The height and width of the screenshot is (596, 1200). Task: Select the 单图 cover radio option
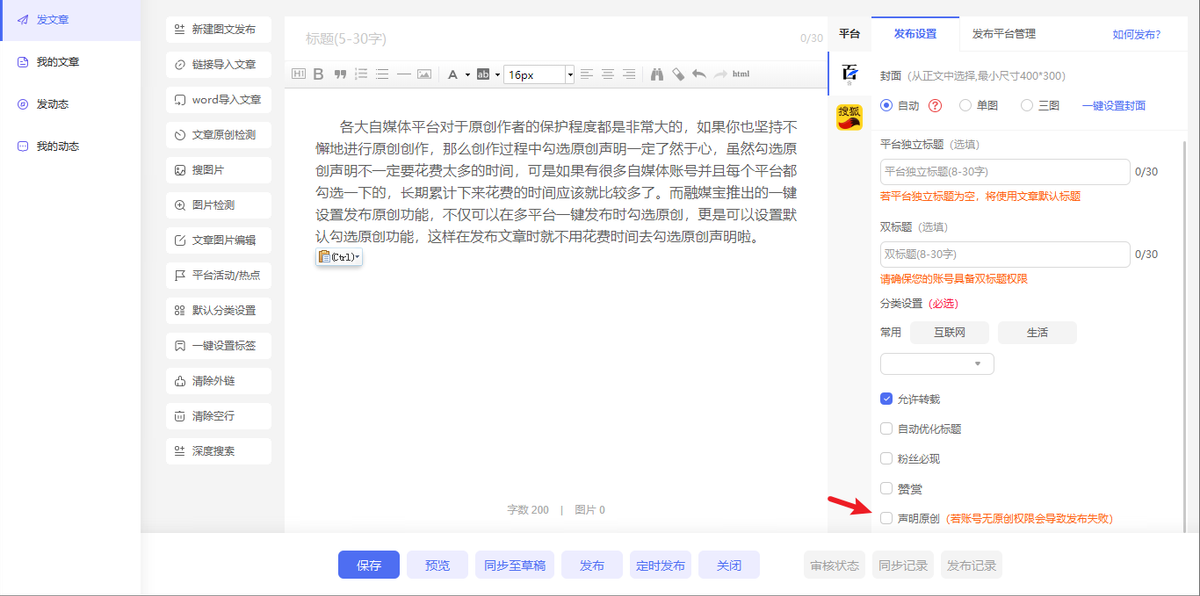[x=965, y=105]
